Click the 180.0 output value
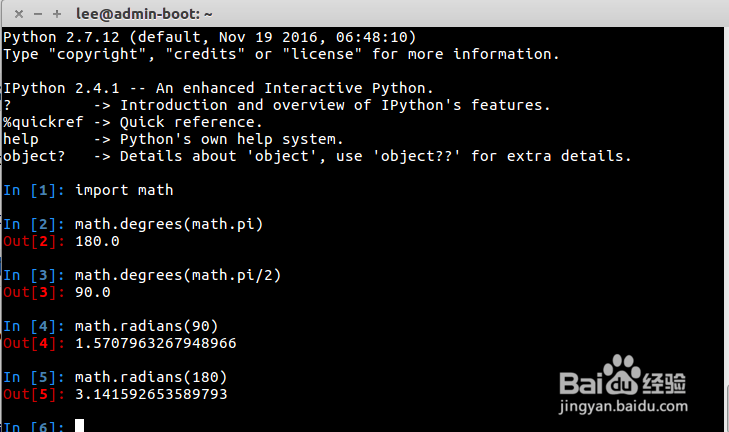Viewport: 729px width, 432px height. pos(96,241)
